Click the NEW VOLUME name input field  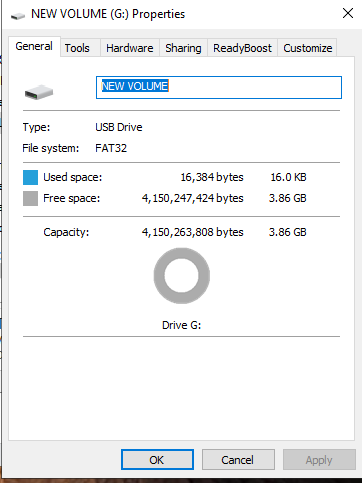coord(219,87)
